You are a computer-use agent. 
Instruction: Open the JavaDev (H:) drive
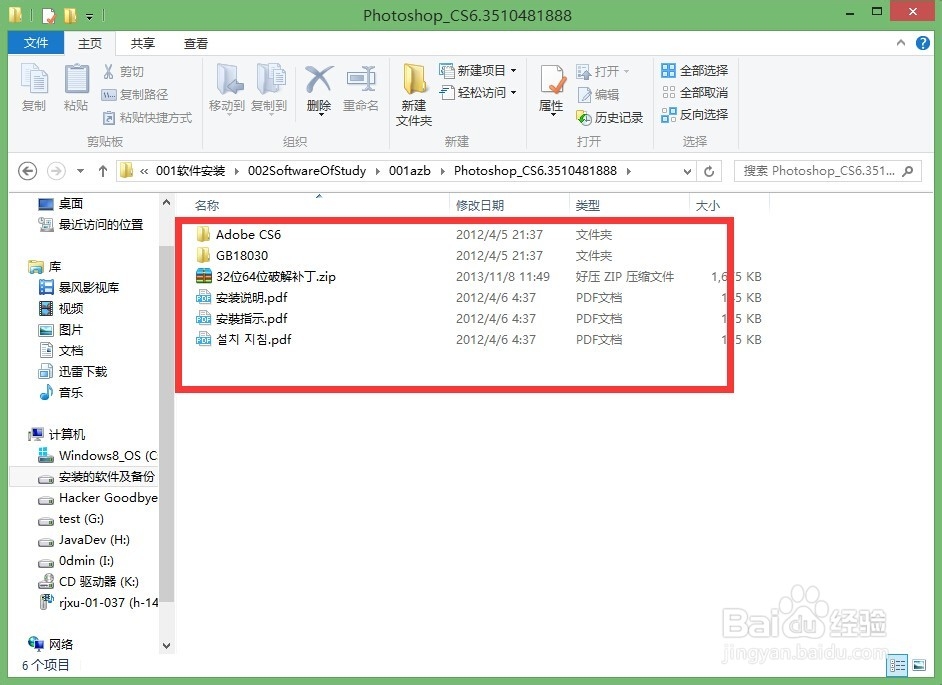(x=84, y=540)
